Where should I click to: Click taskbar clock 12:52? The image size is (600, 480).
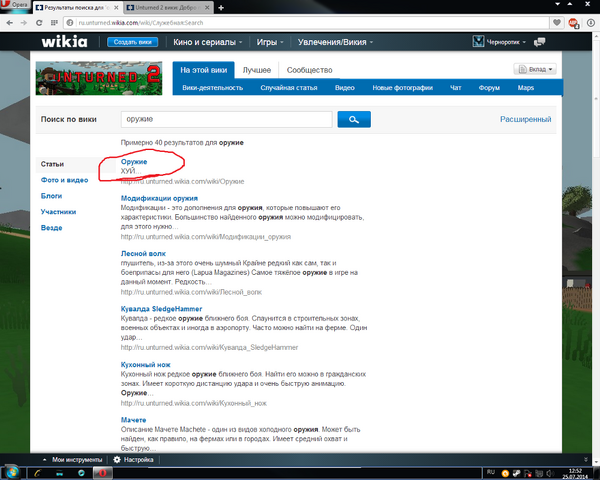pos(575,473)
